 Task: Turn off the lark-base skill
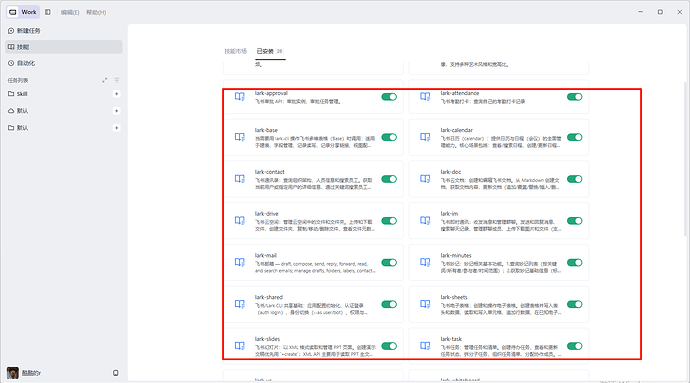click(389, 137)
